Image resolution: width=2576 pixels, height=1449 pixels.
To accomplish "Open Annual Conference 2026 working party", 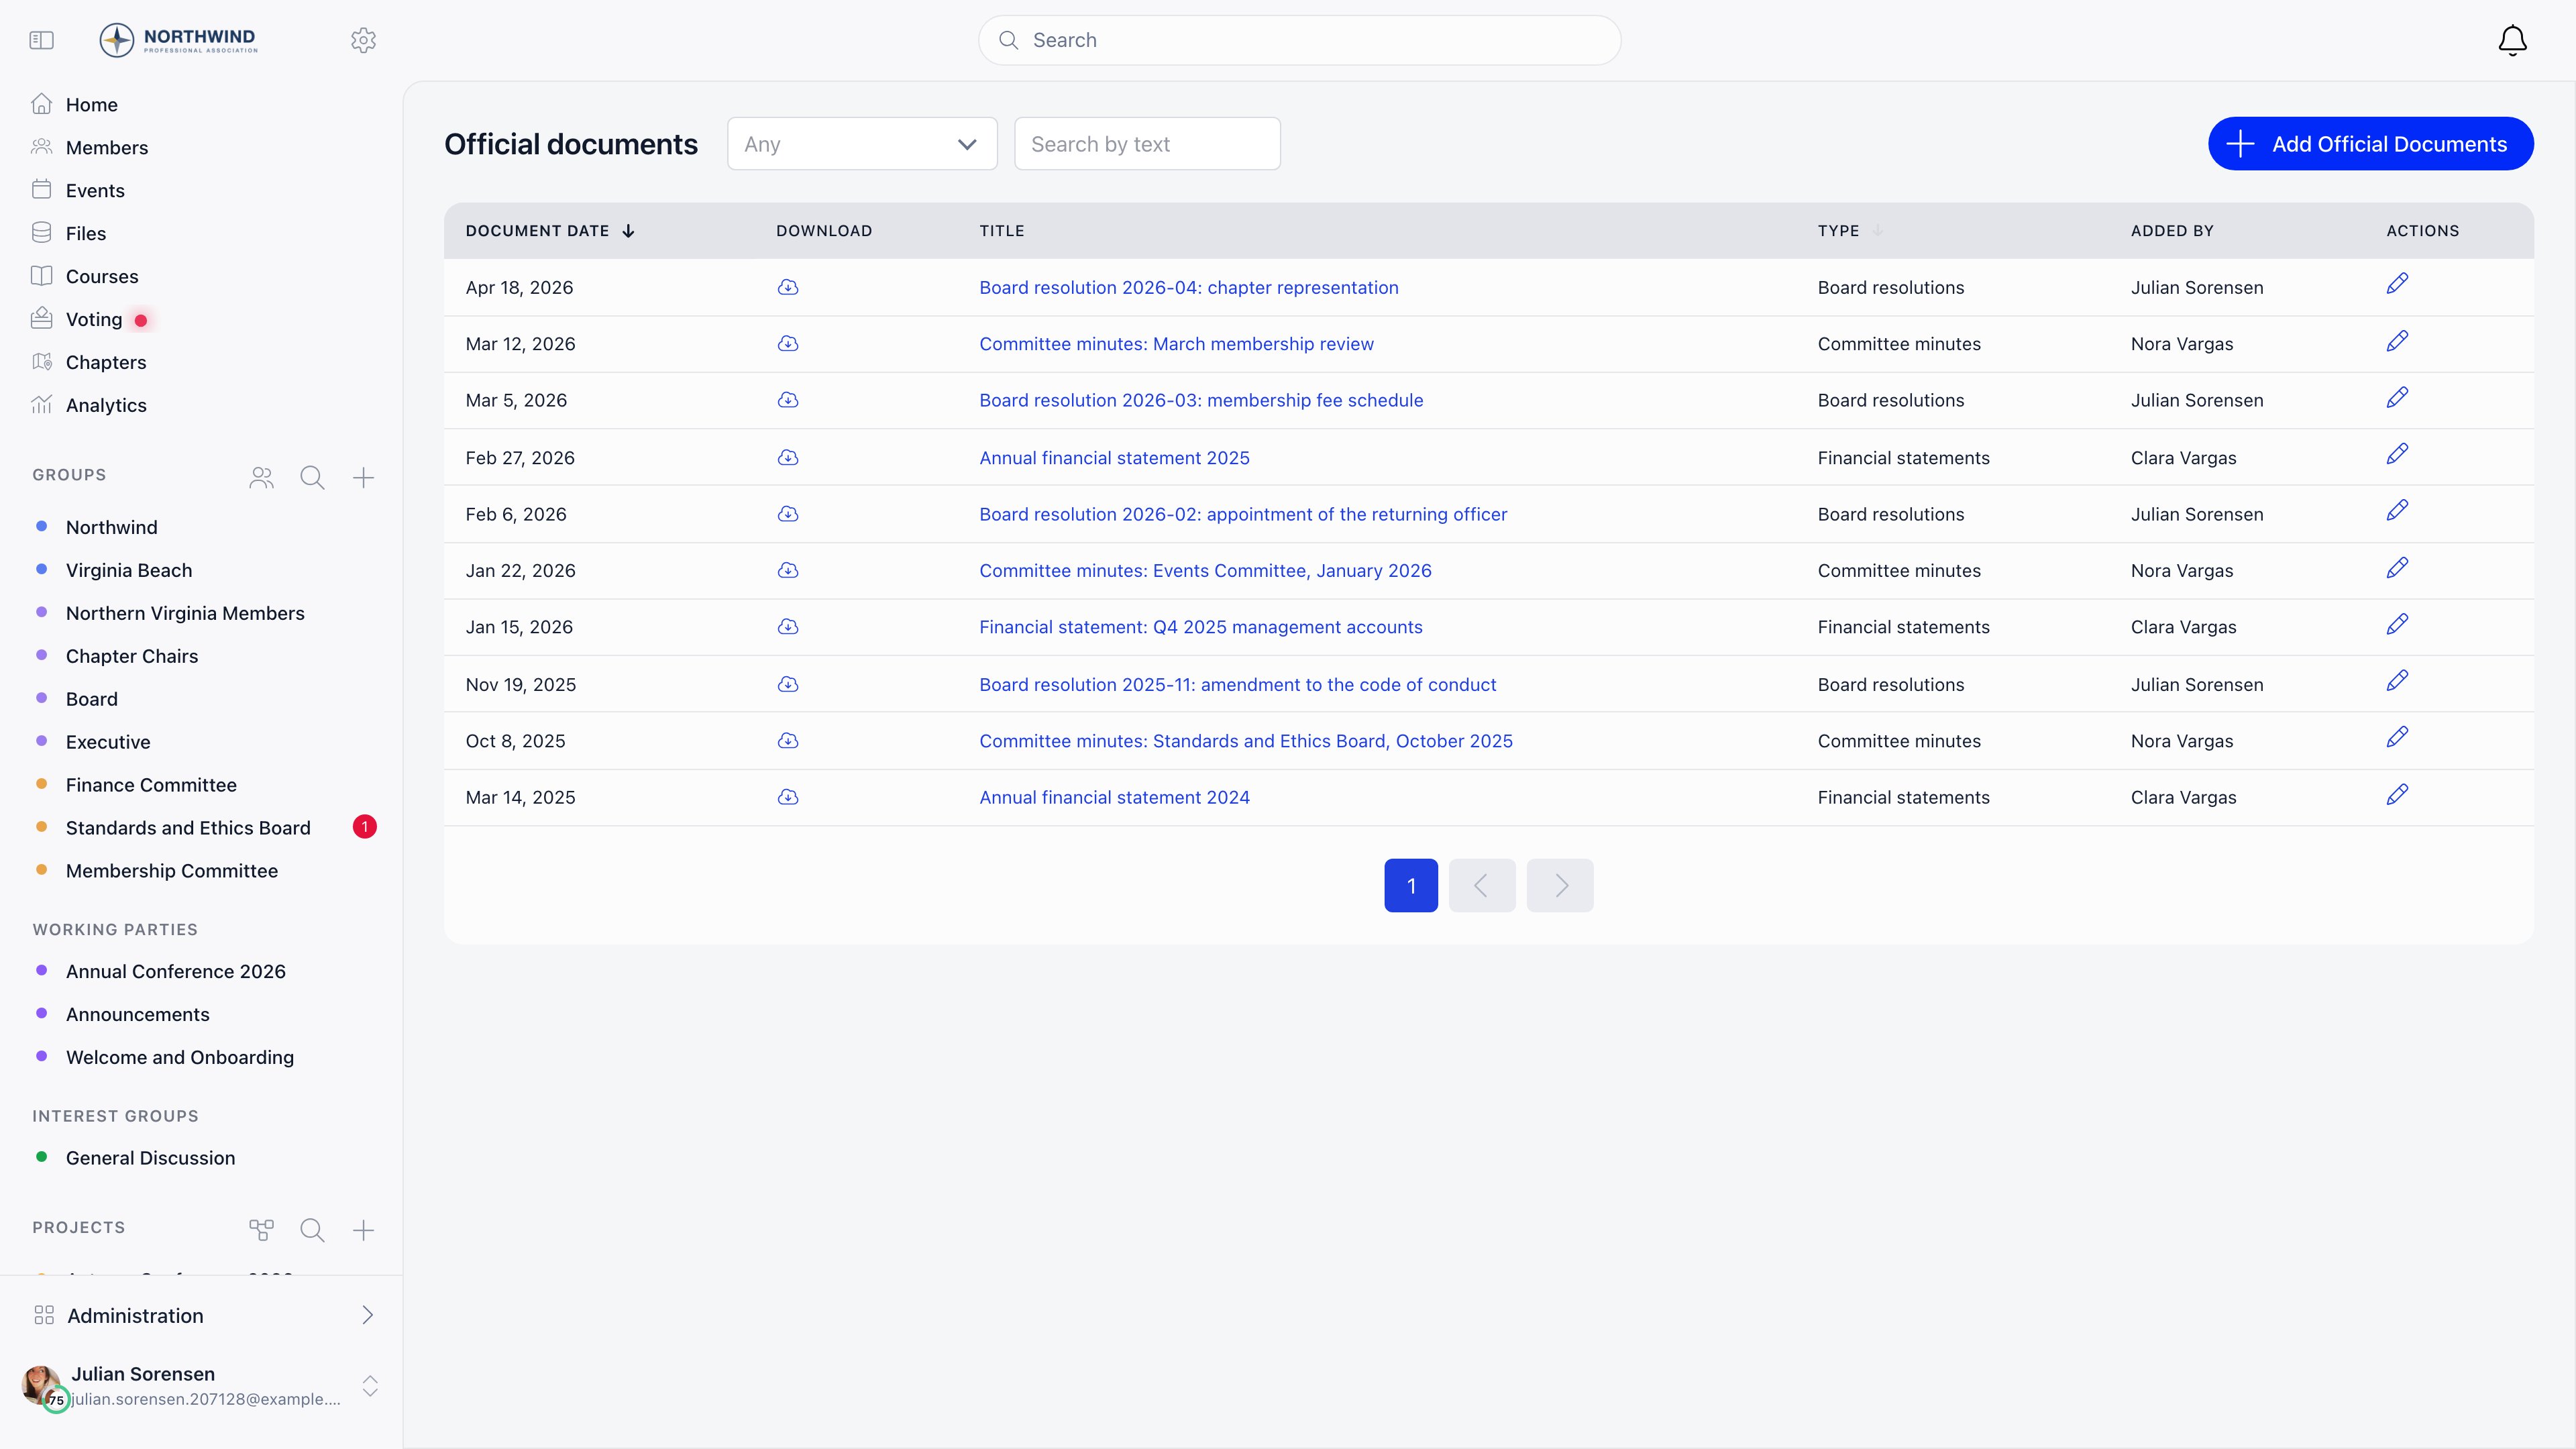I will click(x=175, y=971).
